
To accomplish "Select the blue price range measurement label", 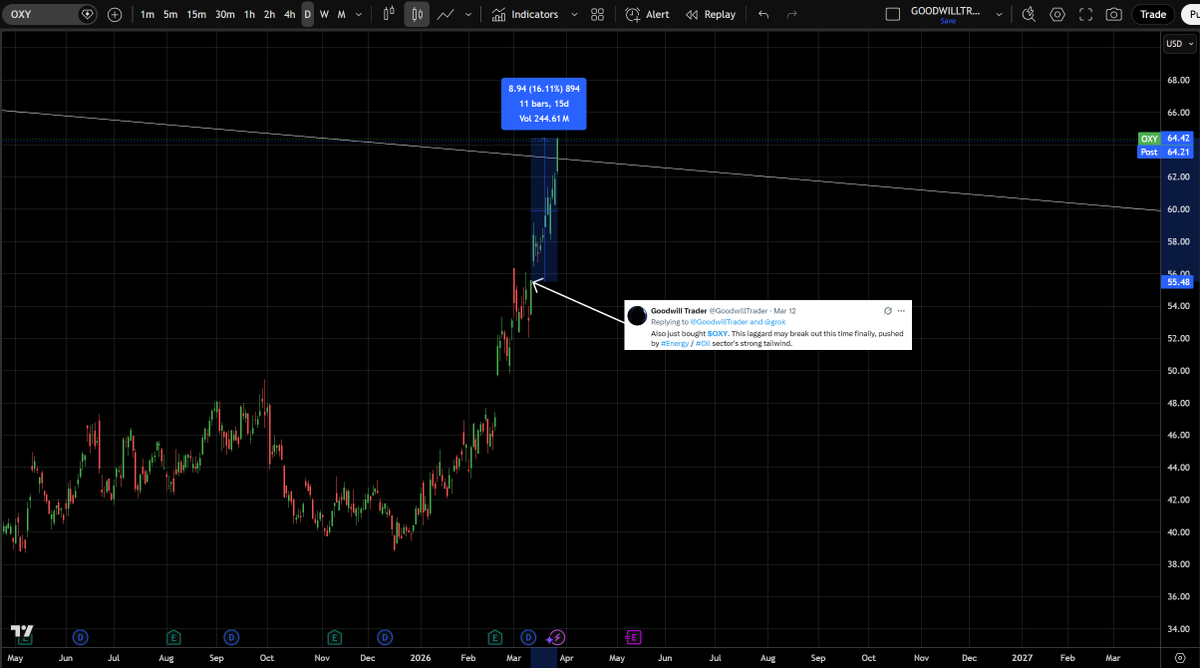I will pyautogui.click(x=544, y=104).
